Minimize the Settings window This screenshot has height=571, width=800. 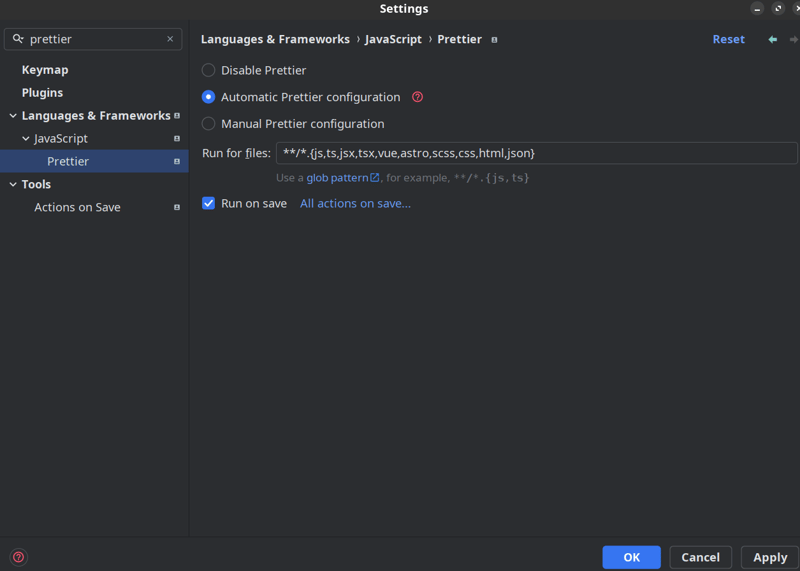(757, 9)
